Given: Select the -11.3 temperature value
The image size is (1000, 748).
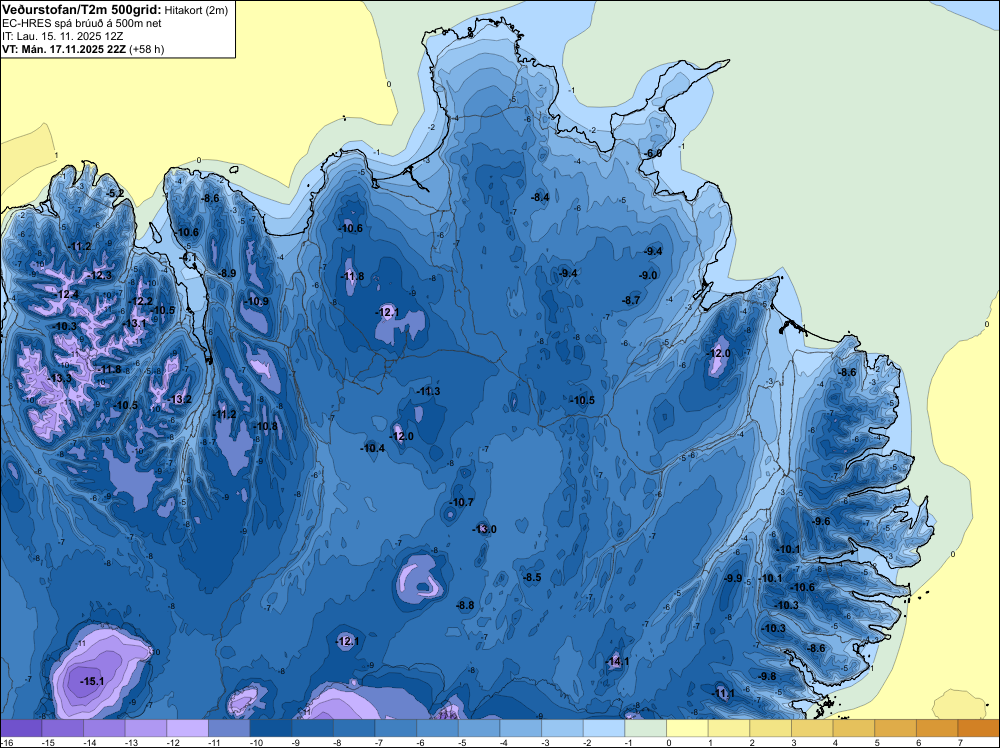Looking at the screenshot, I should tap(428, 392).
